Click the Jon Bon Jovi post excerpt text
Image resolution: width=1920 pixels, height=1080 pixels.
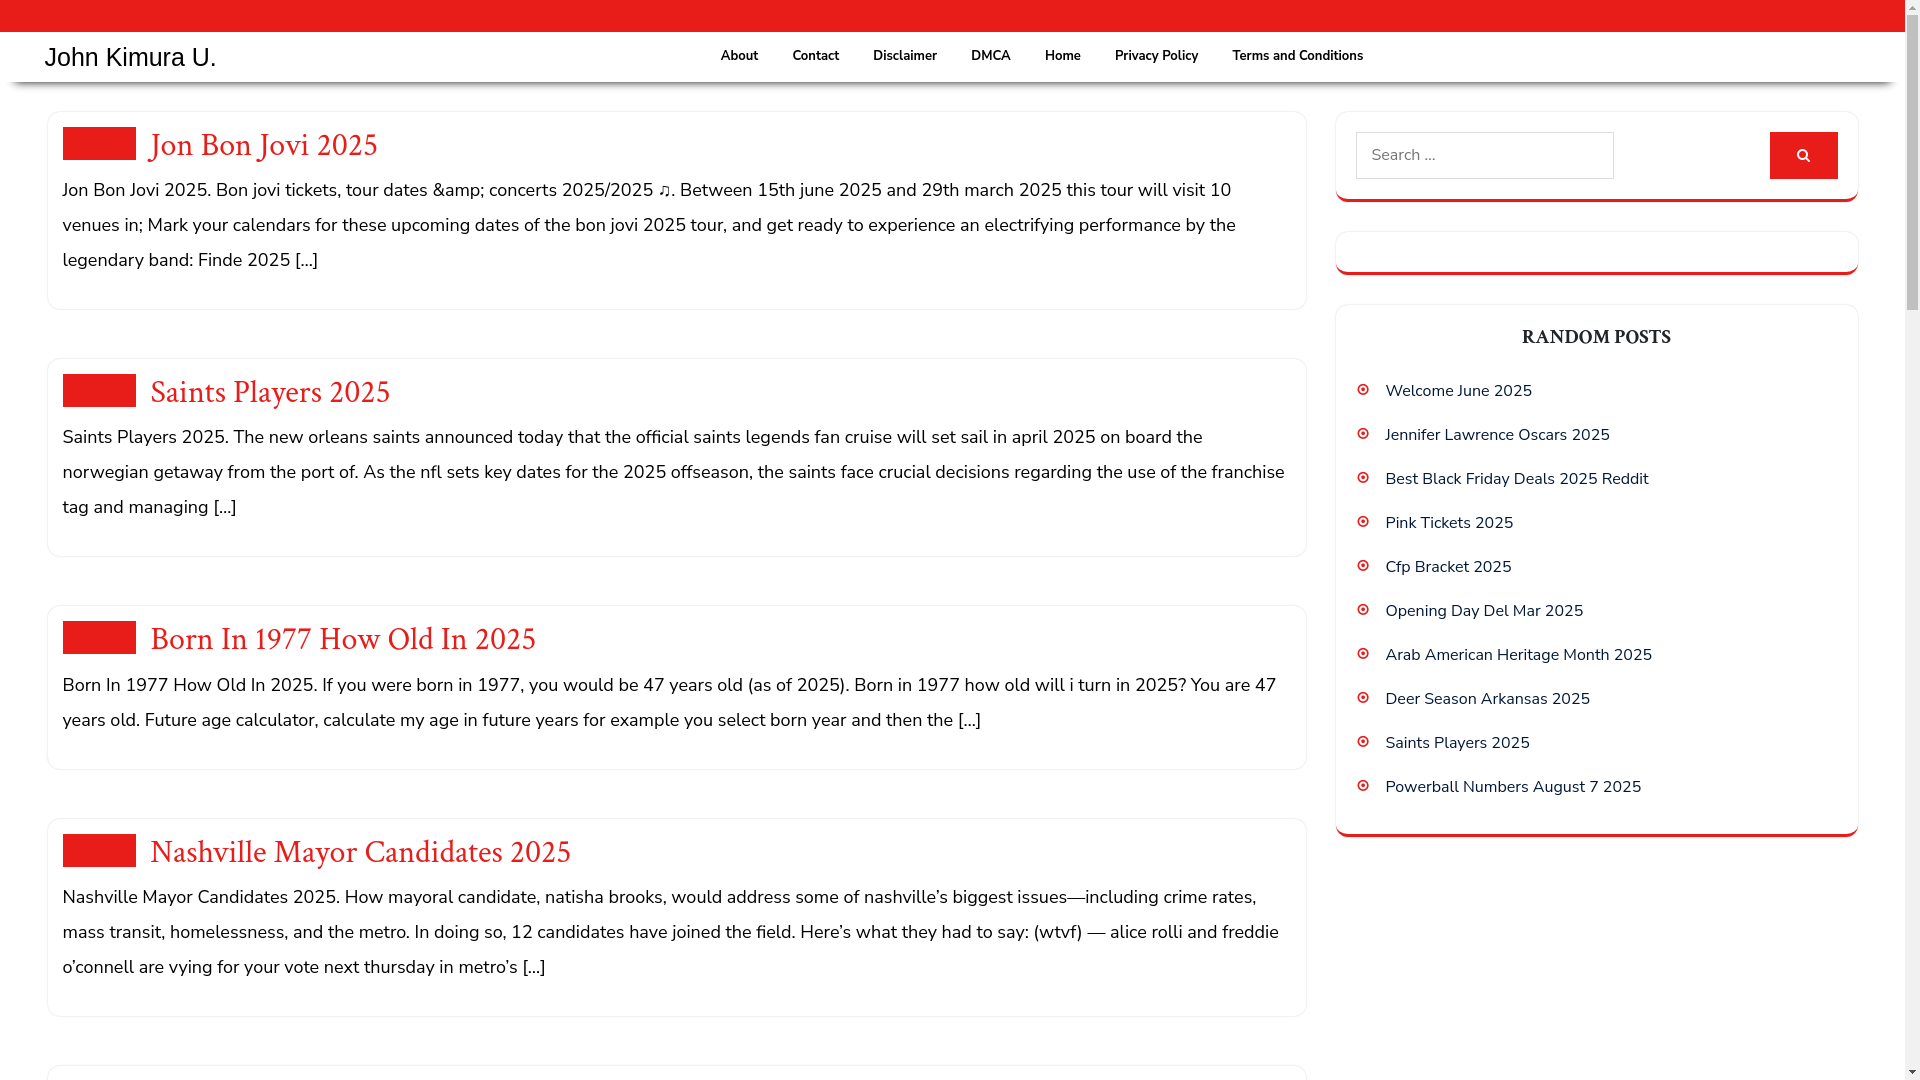(649, 225)
